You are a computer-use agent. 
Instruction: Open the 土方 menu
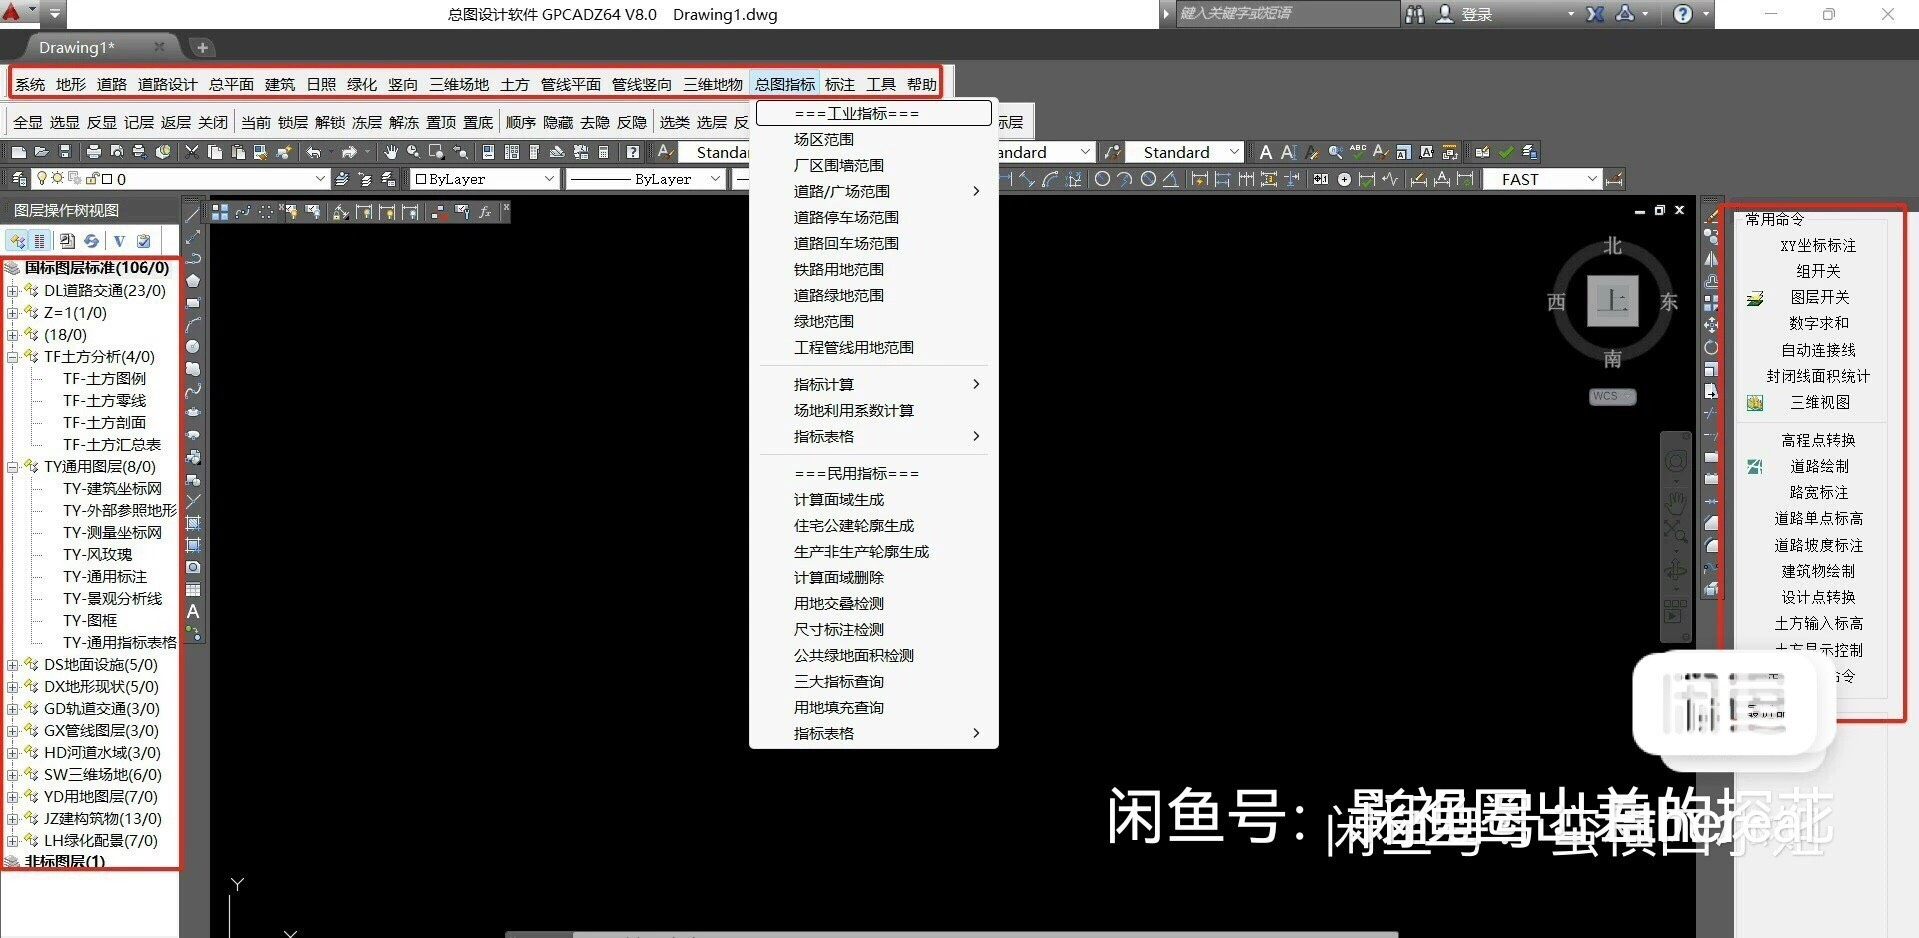pos(514,84)
